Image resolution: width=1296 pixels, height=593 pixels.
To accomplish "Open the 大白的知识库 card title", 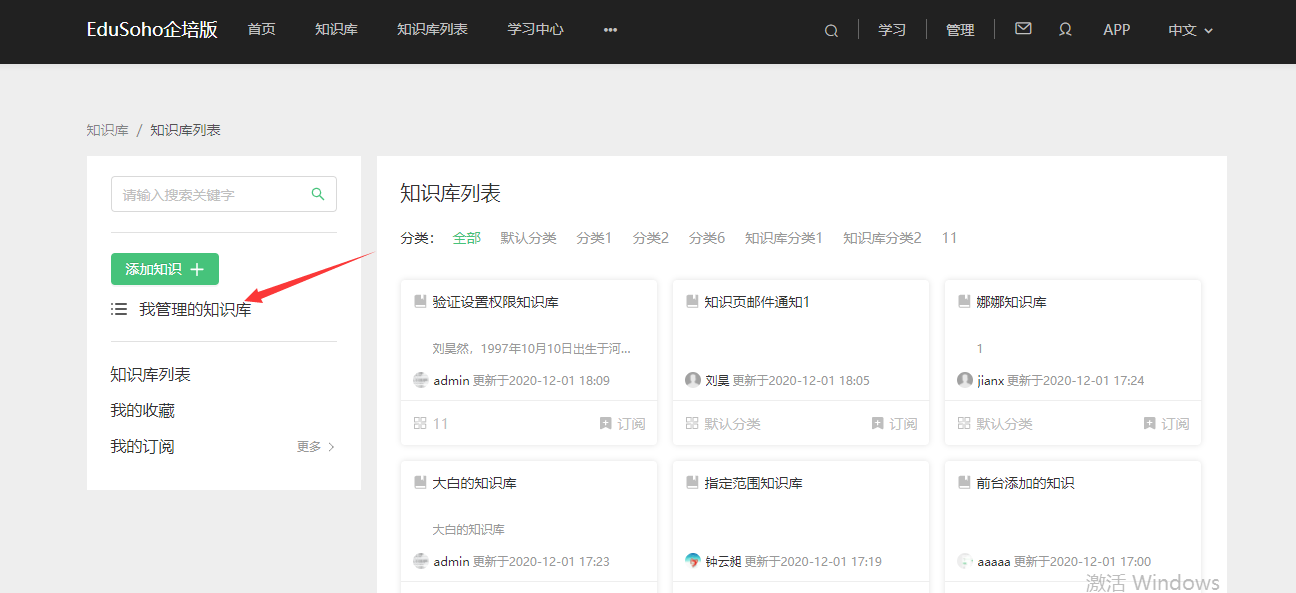I will pyautogui.click(x=474, y=483).
